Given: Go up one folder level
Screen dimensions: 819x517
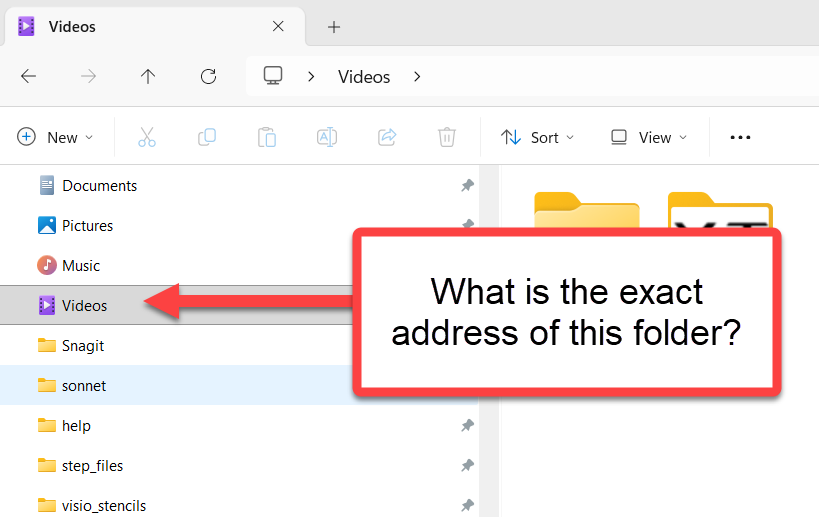Looking at the screenshot, I should (148, 76).
